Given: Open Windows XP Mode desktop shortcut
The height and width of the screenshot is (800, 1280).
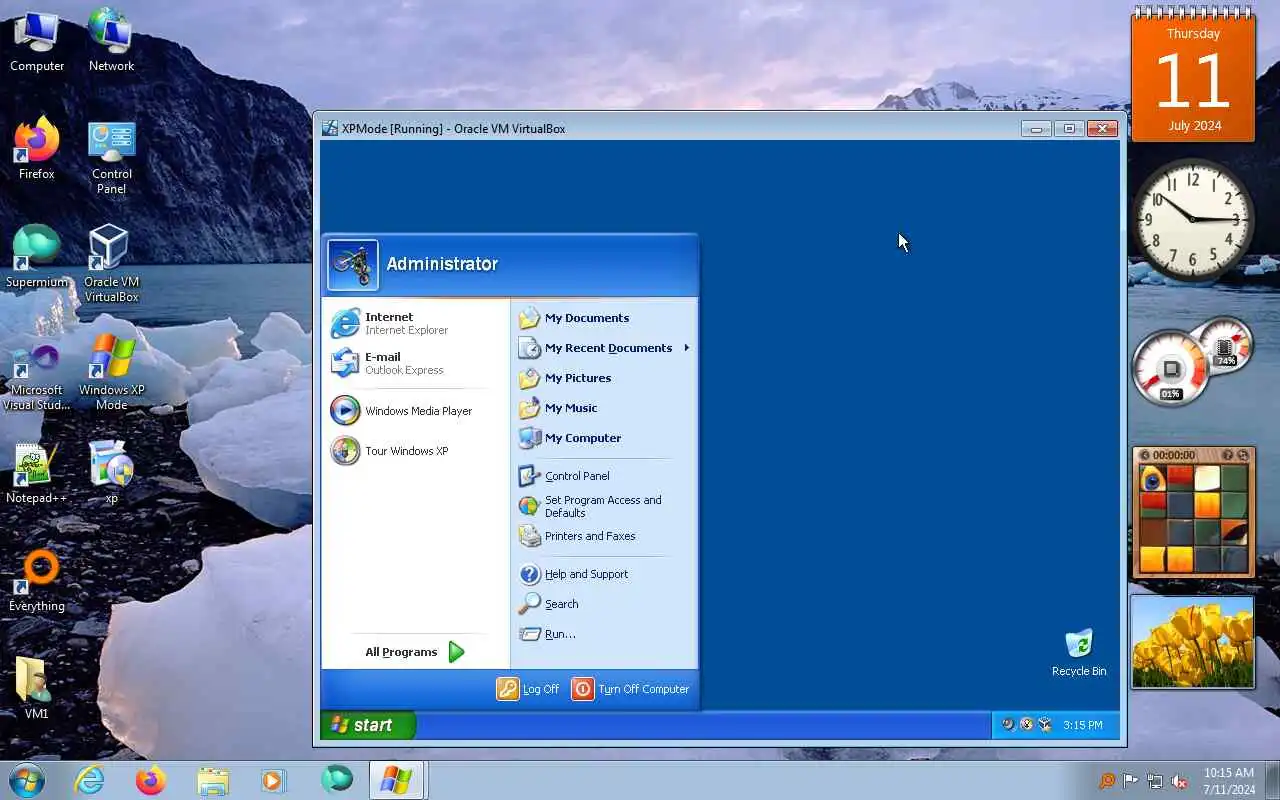Looking at the screenshot, I should (111, 372).
